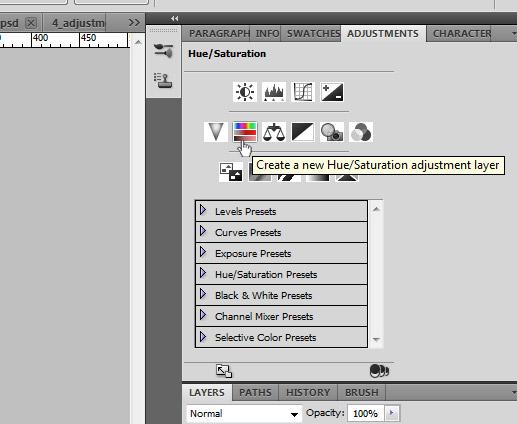Switch to the Swatches tab
Image resolution: width=517 pixels, height=424 pixels.
click(313, 33)
